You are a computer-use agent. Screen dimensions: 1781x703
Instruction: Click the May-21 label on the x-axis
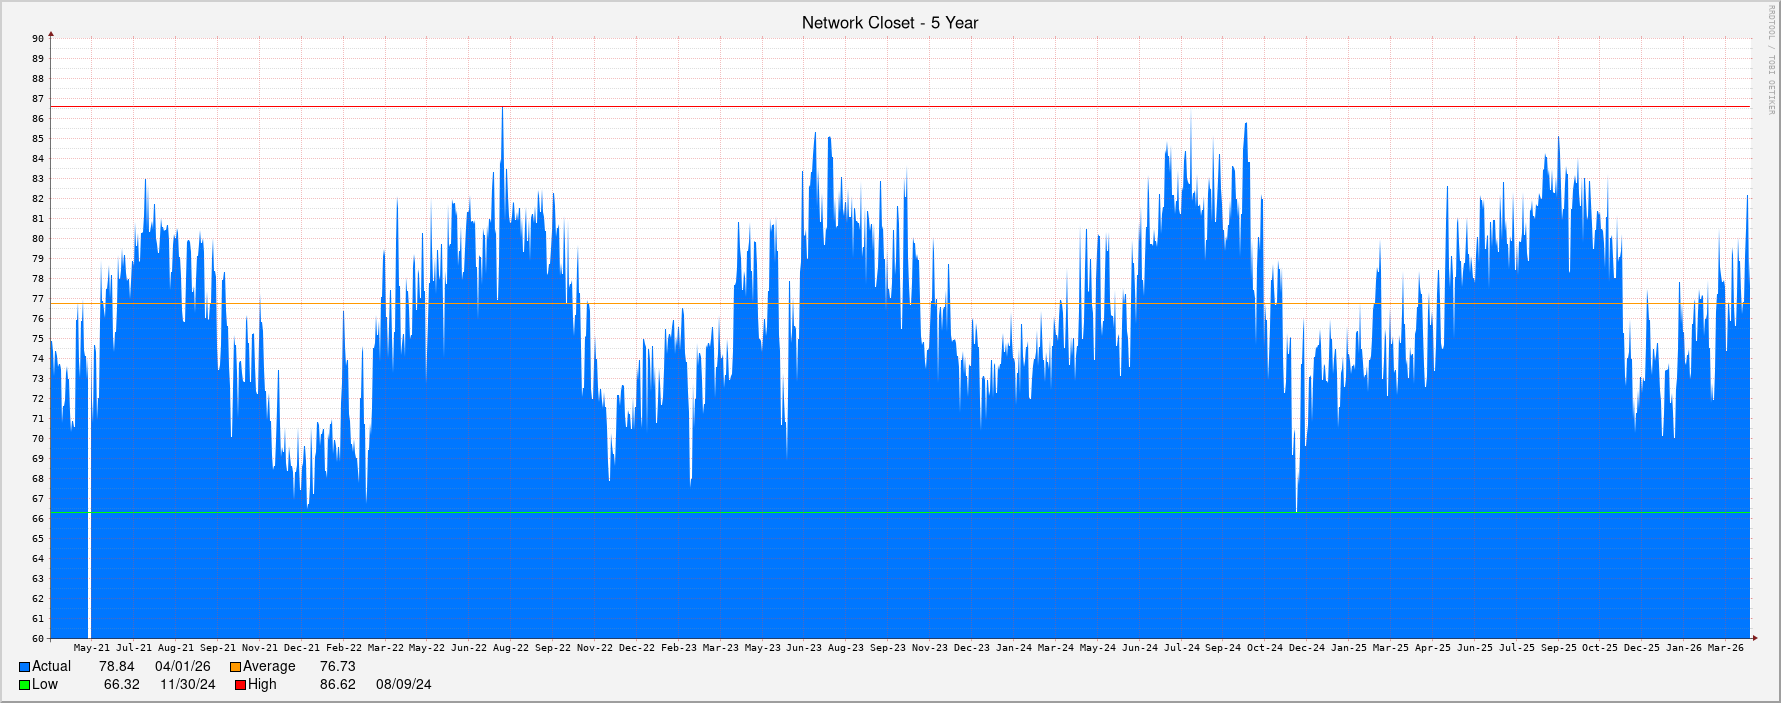pos(91,648)
